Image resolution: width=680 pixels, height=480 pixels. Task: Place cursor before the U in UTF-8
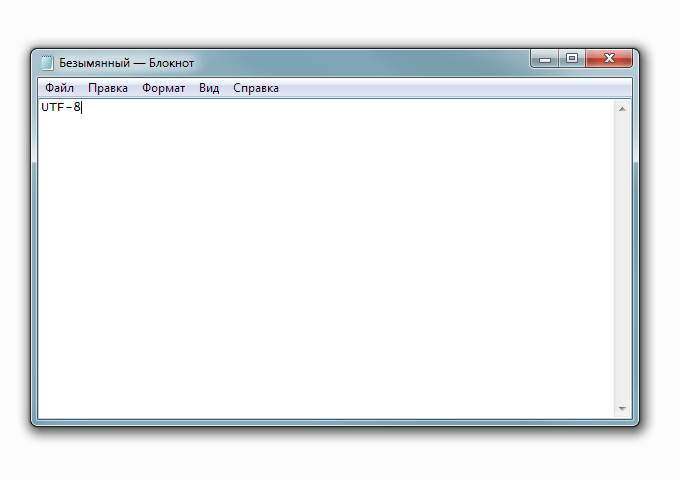click(41, 108)
